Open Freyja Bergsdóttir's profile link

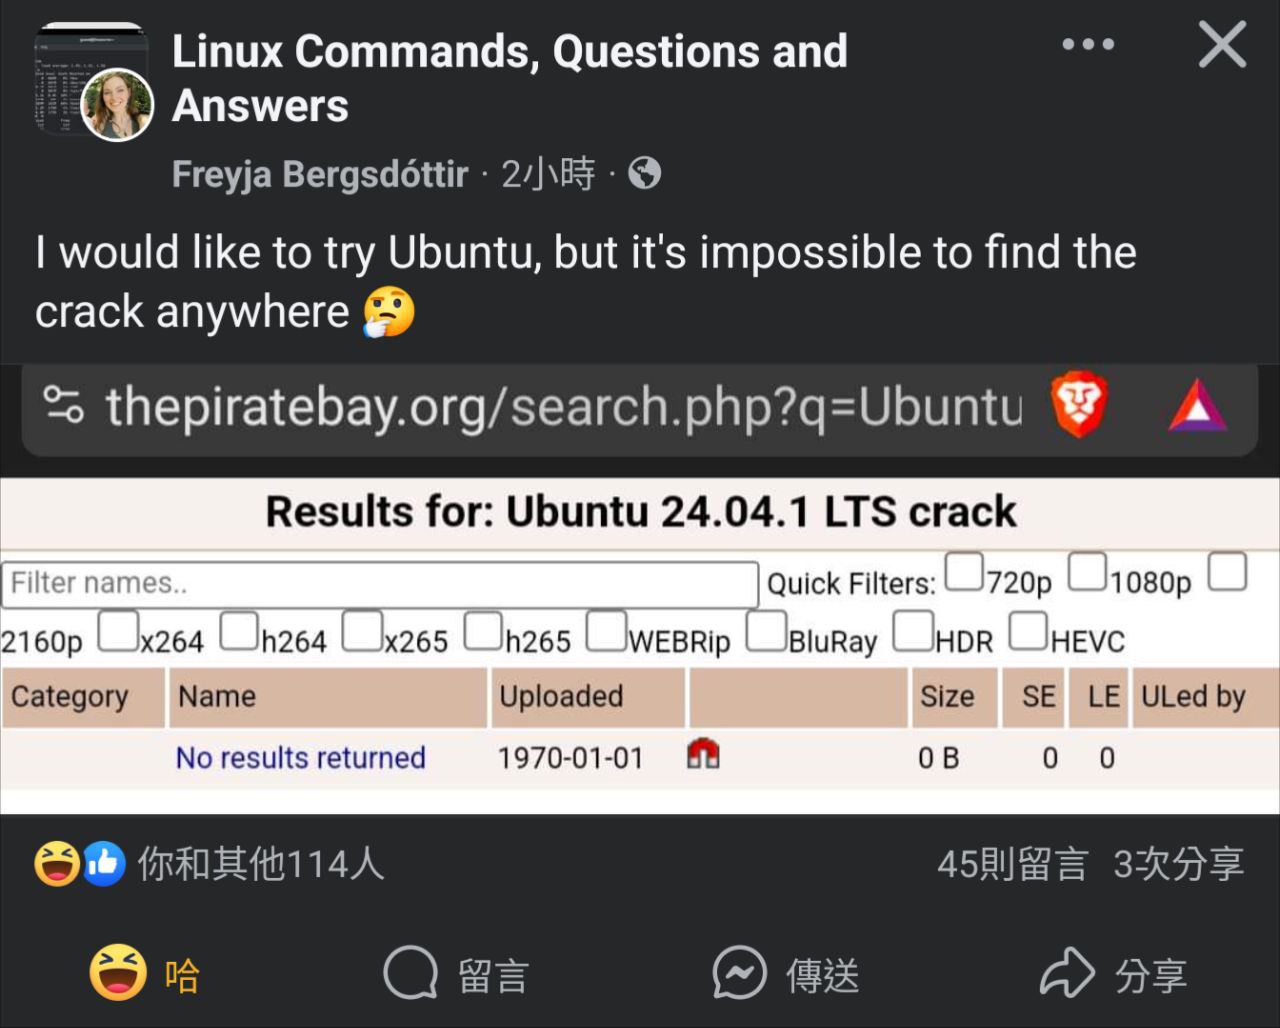(x=320, y=175)
